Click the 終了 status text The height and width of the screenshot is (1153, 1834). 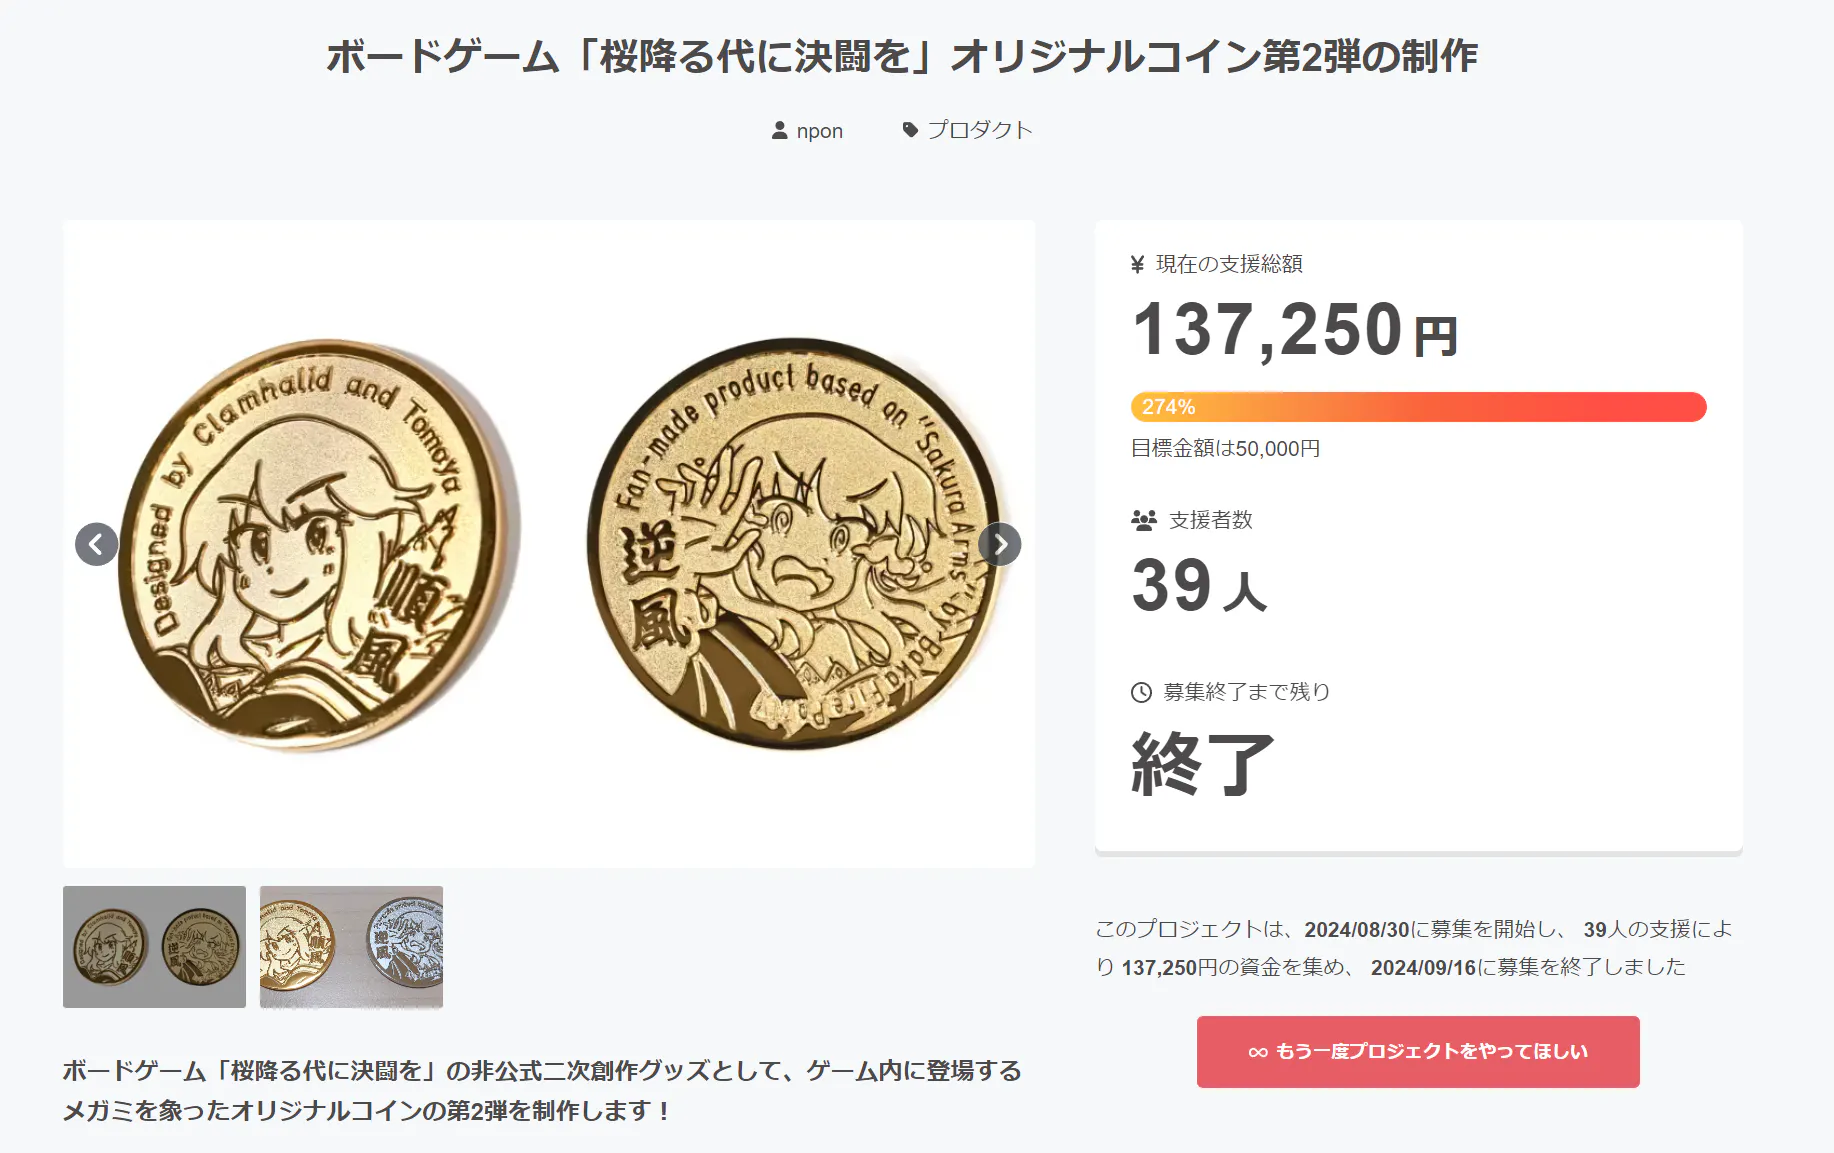click(x=1203, y=763)
